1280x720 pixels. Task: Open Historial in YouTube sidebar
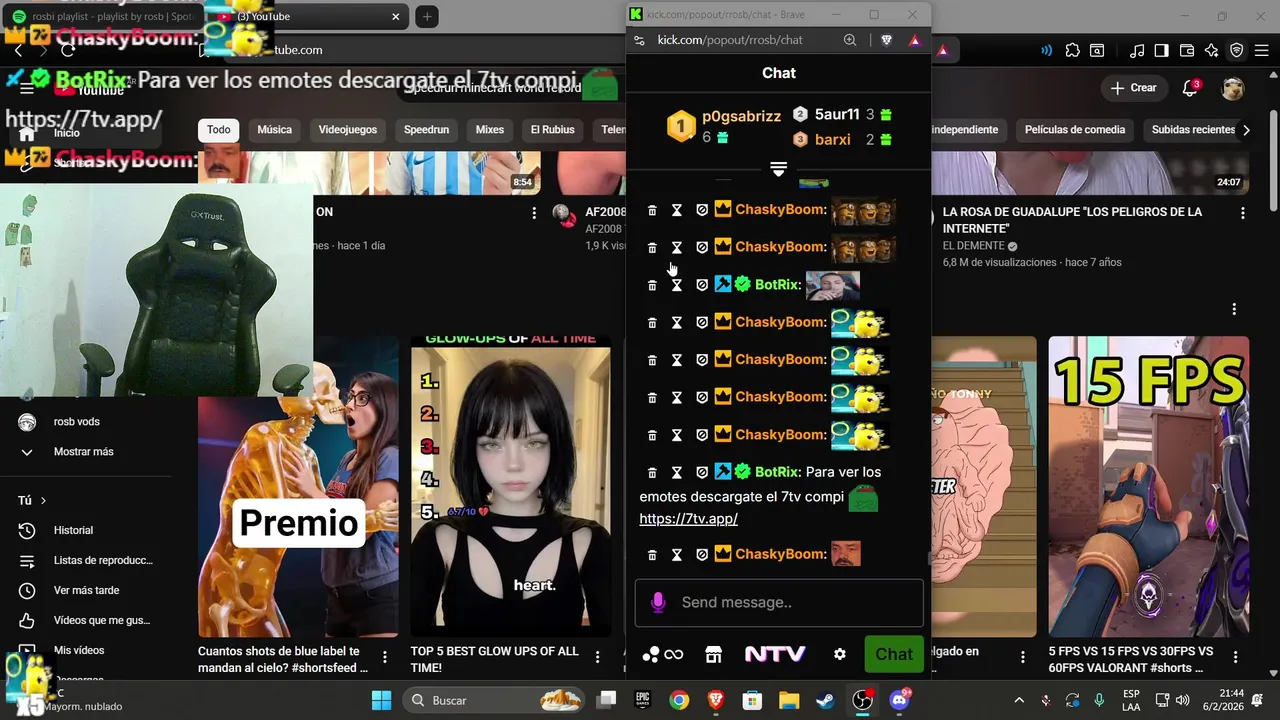tap(85, 530)
